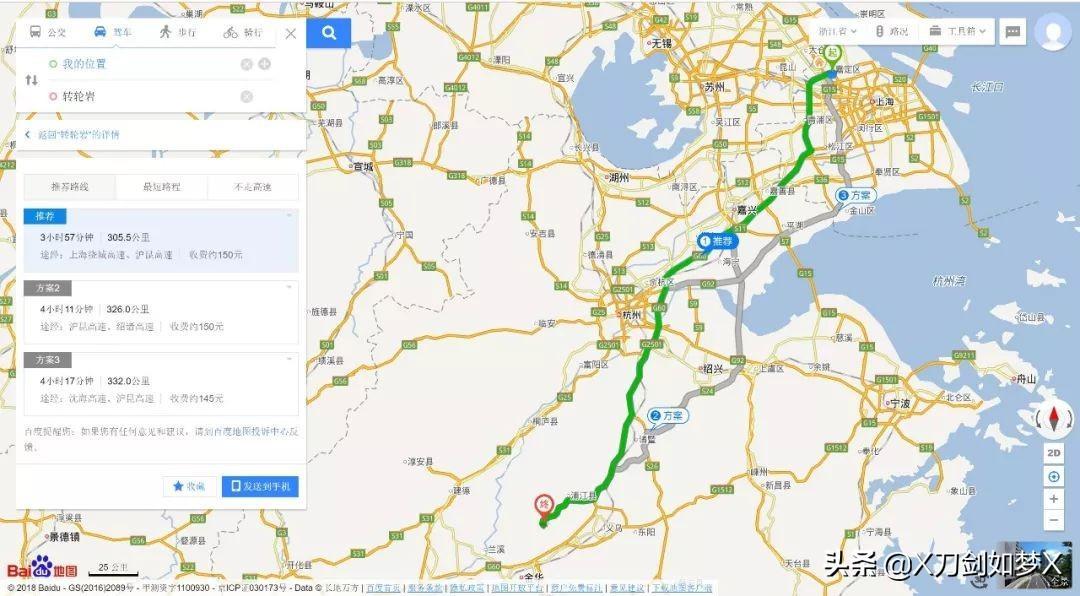Expand the 浙江省 region dropdown
This screenshot has height=596, width=1080.
click(837, 32)
